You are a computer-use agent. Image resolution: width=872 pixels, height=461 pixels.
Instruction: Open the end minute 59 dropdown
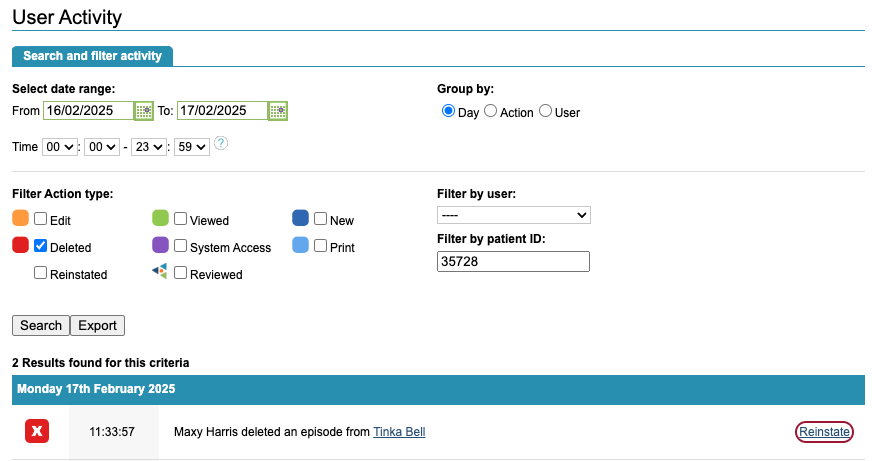tap(191, 147)
